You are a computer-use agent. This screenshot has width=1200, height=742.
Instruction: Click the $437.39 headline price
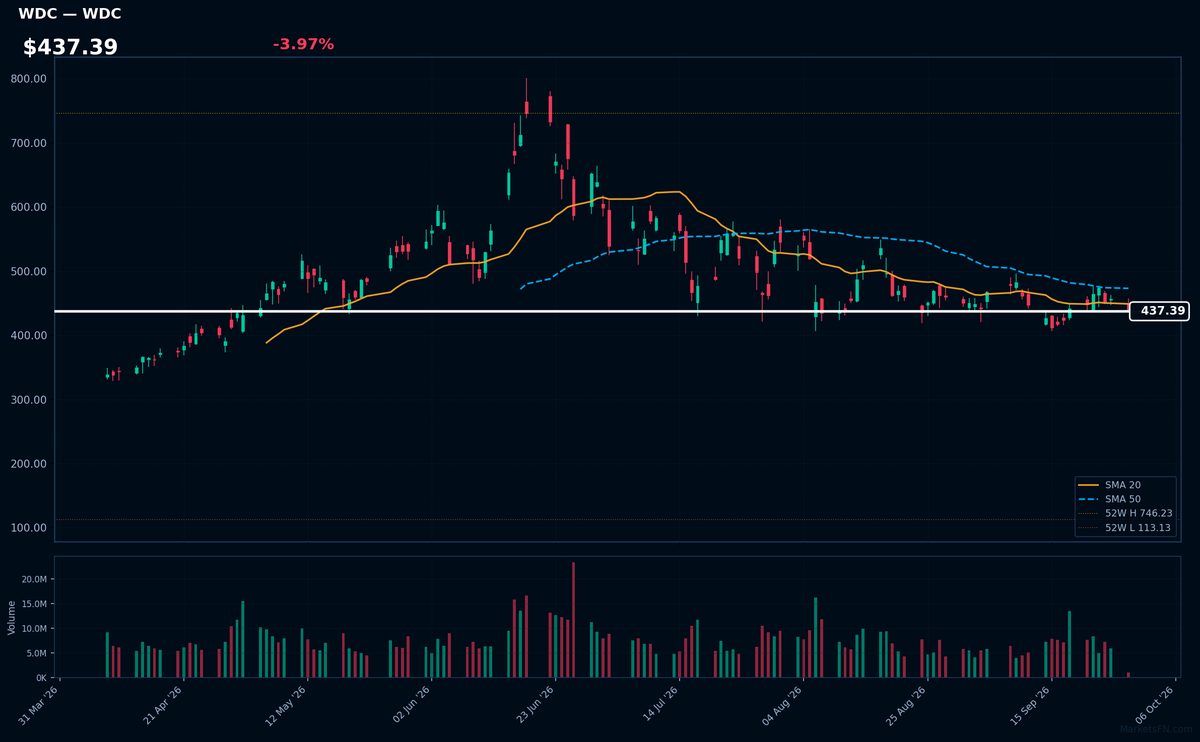pos(70,47)
